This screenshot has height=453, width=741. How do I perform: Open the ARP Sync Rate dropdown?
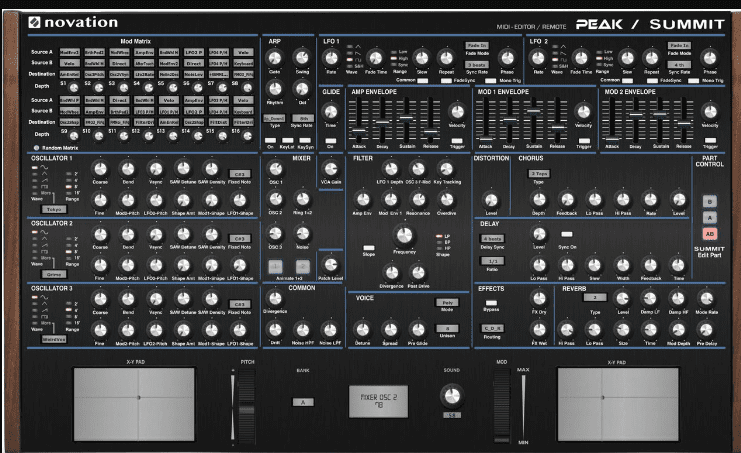302,118
